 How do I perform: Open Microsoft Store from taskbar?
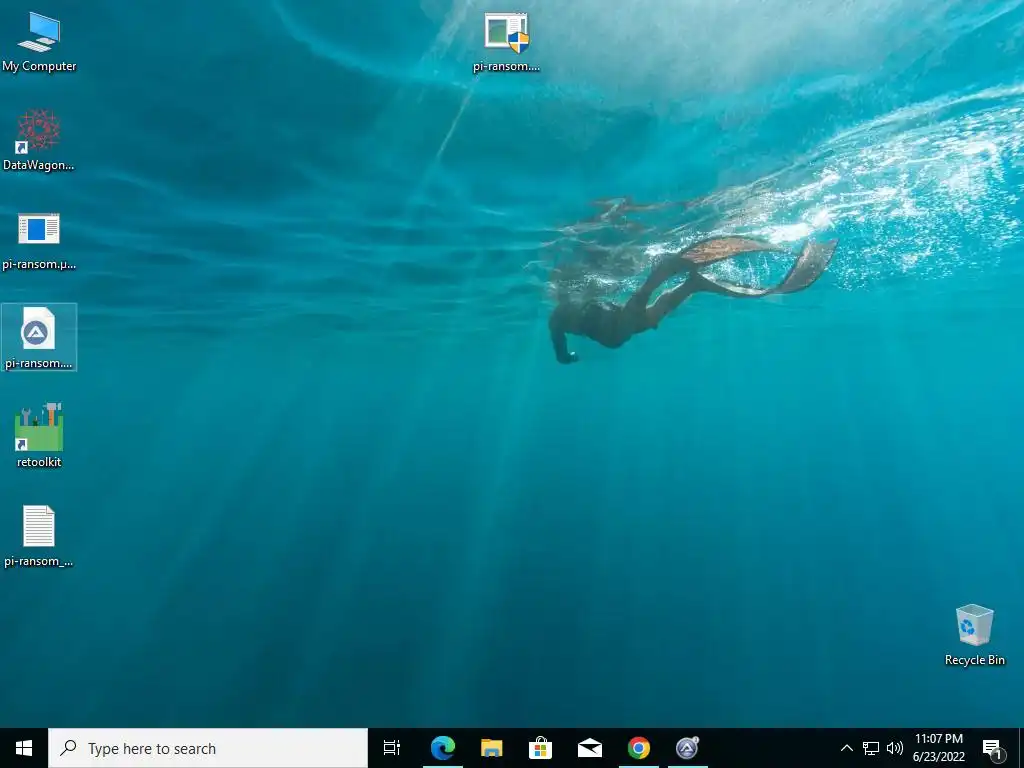click(x=540, y=748)
